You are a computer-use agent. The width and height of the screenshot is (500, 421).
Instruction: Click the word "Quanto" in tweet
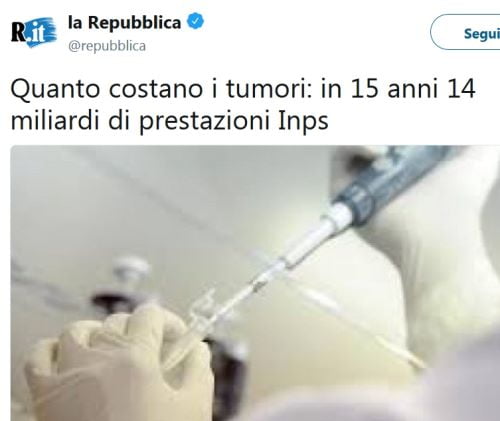tap(56, 90)
